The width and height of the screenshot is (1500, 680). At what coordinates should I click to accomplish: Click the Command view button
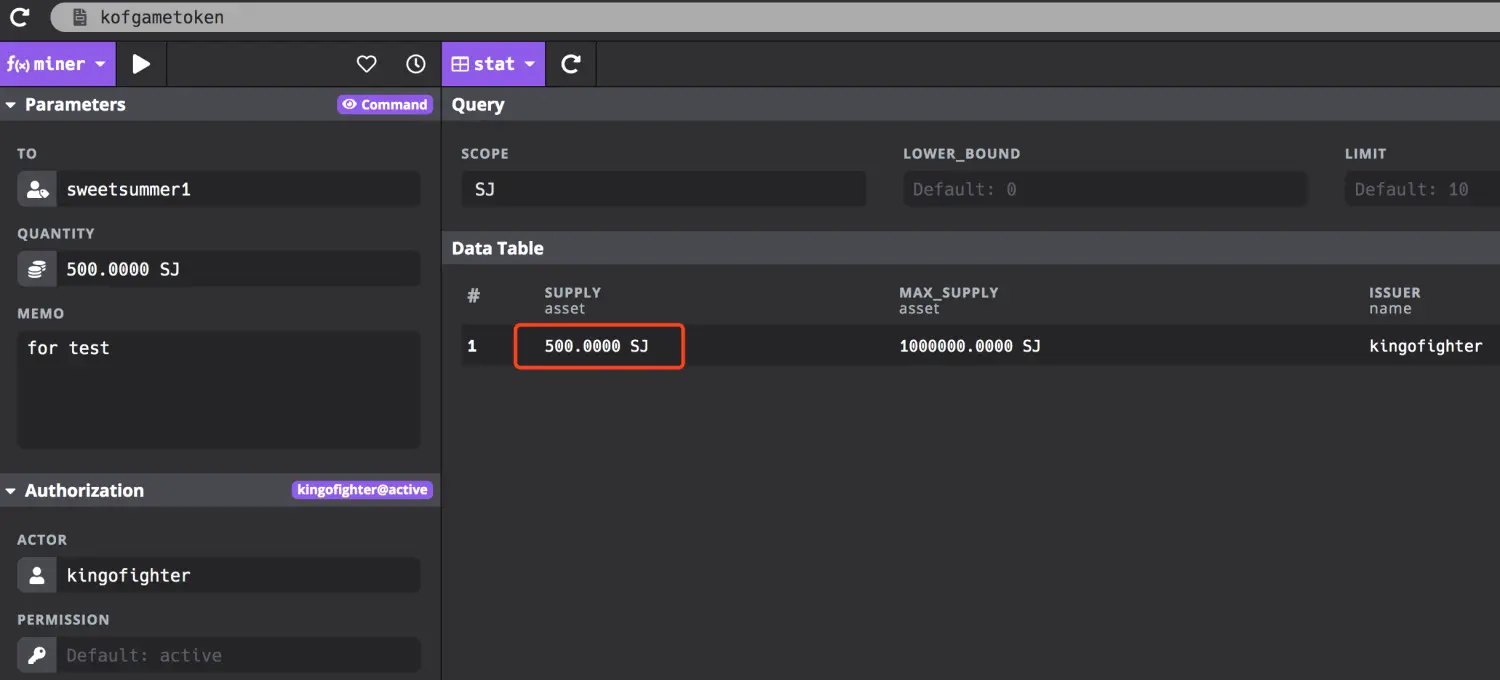(385, 105)
